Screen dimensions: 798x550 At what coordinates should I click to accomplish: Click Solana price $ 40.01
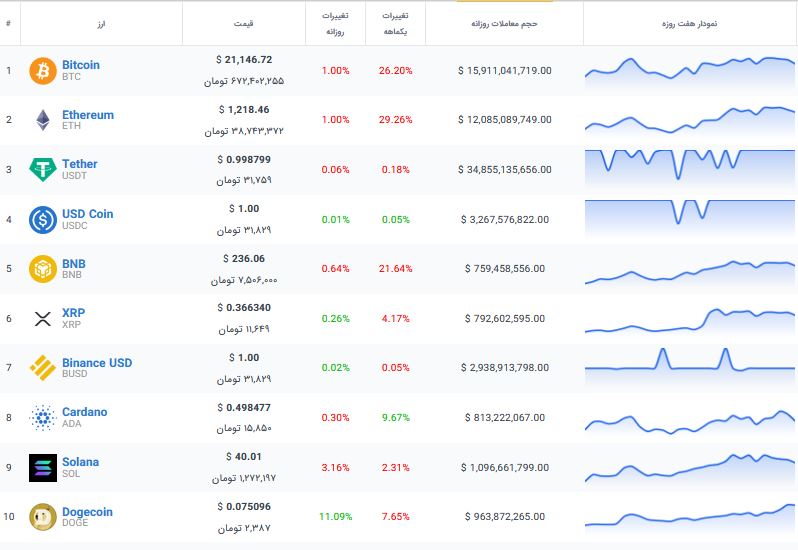(x=244, y=457)
